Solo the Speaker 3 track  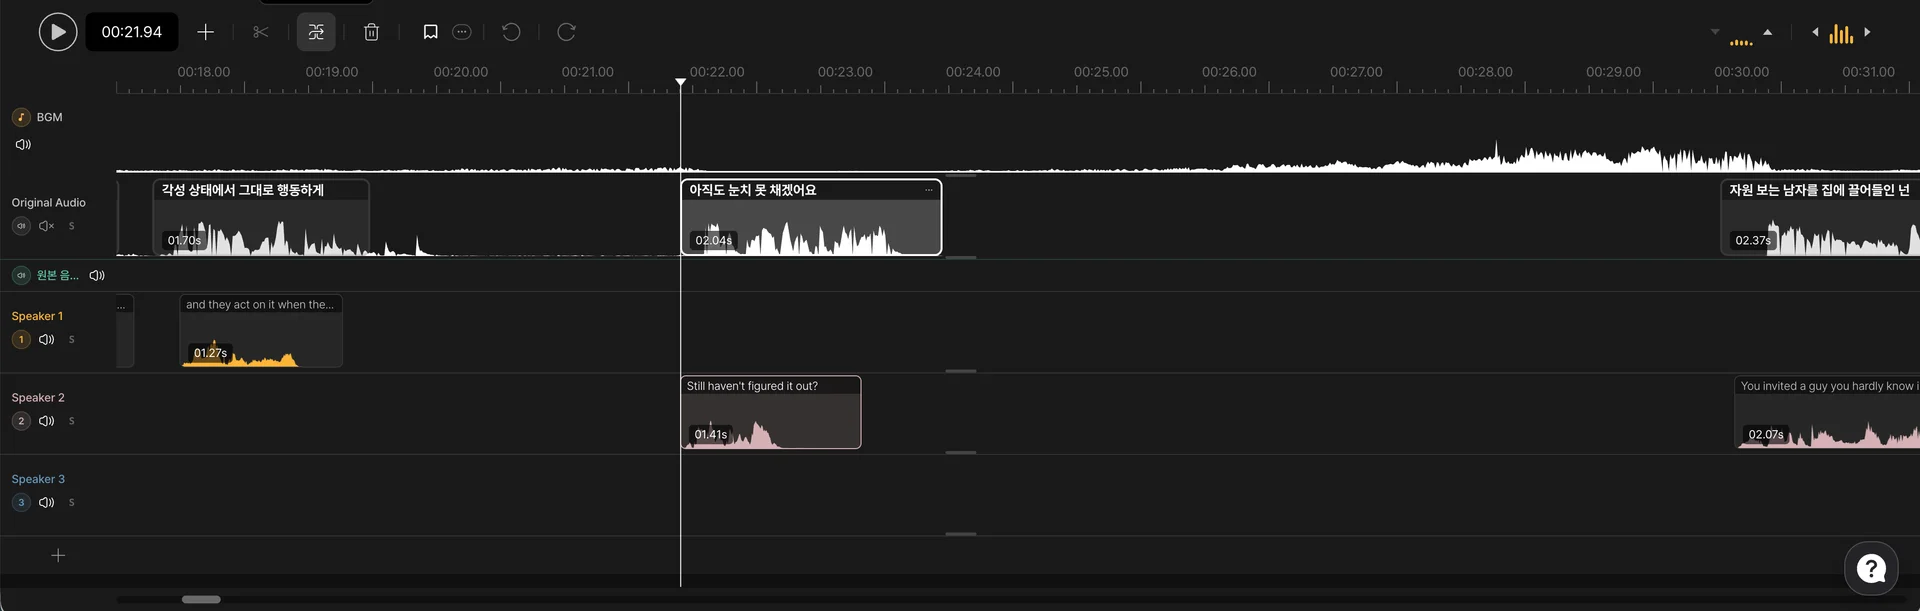click(x=71, y=502)
